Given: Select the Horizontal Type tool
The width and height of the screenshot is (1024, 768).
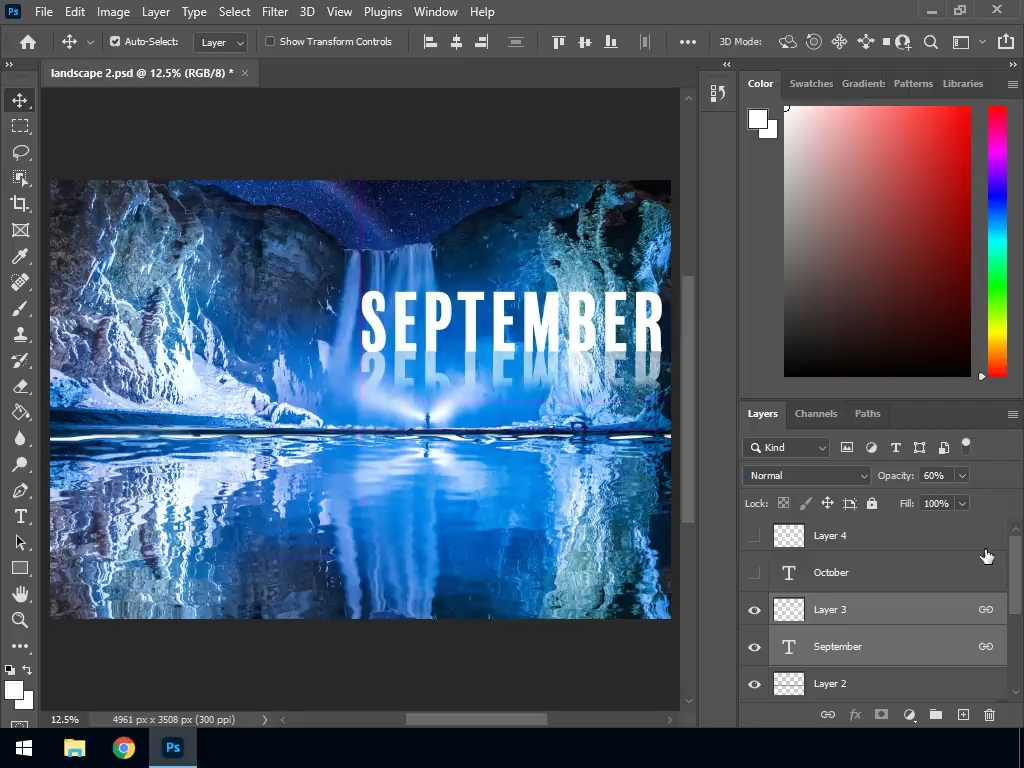Looking at the screenshot, I should click(20, 517).
